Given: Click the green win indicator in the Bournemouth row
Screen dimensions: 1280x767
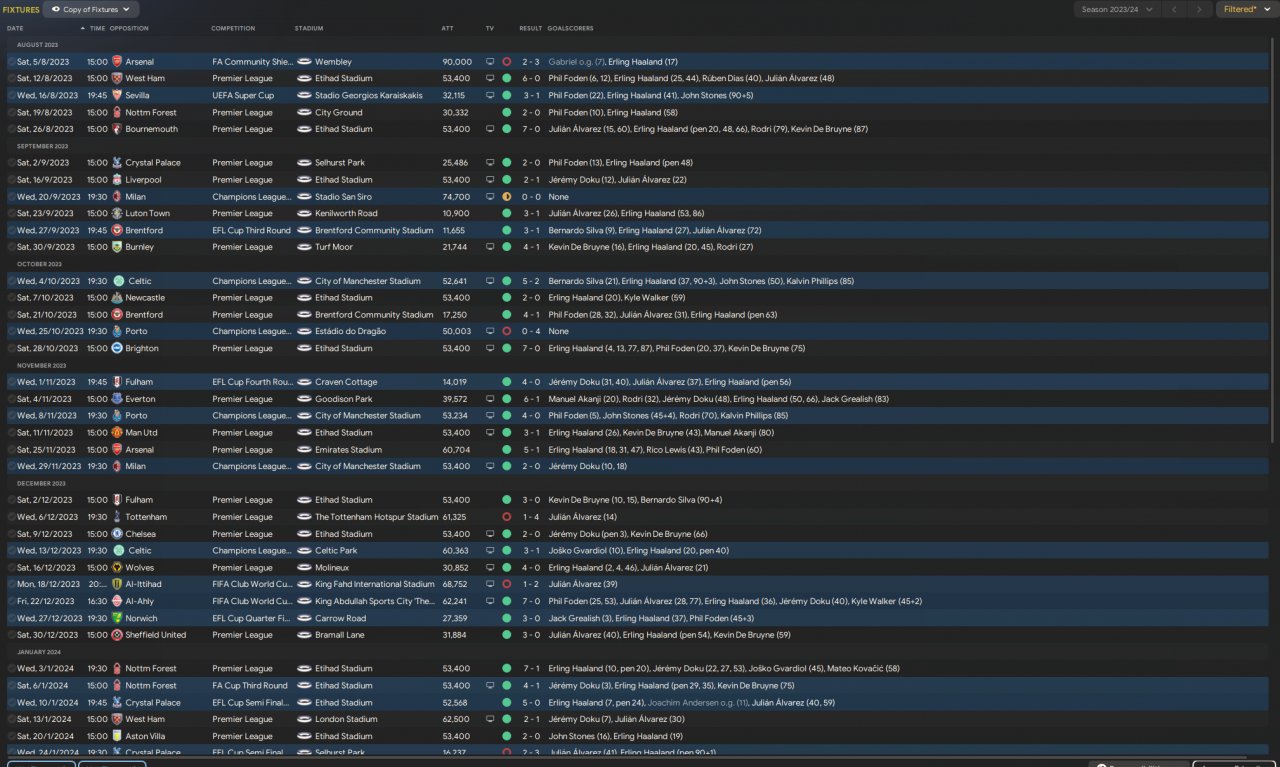Looking at the screenshot, I should pos(507,129).
